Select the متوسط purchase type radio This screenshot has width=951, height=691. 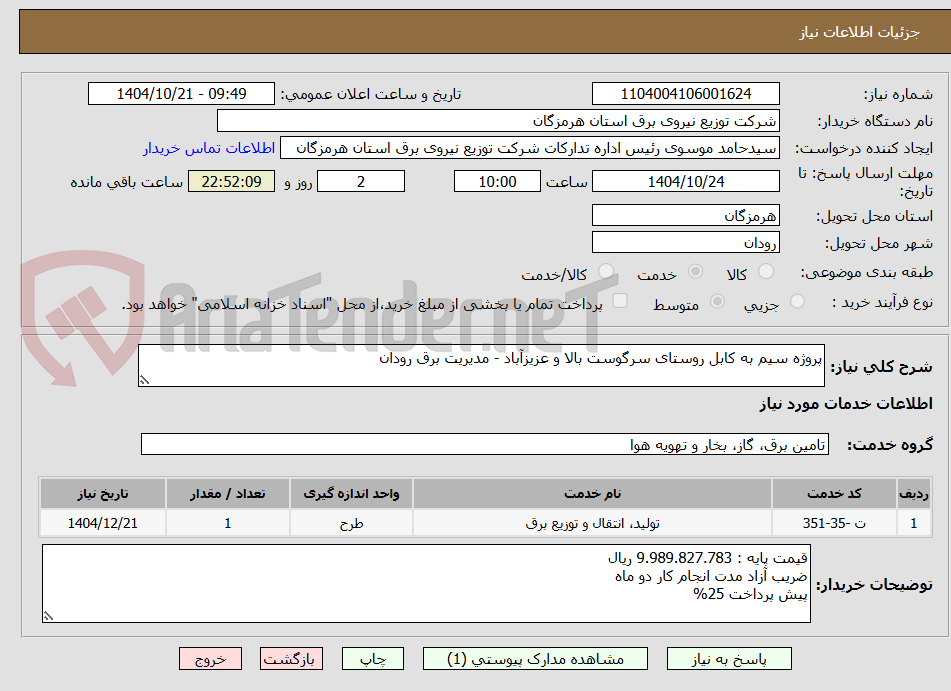point(717,301)
